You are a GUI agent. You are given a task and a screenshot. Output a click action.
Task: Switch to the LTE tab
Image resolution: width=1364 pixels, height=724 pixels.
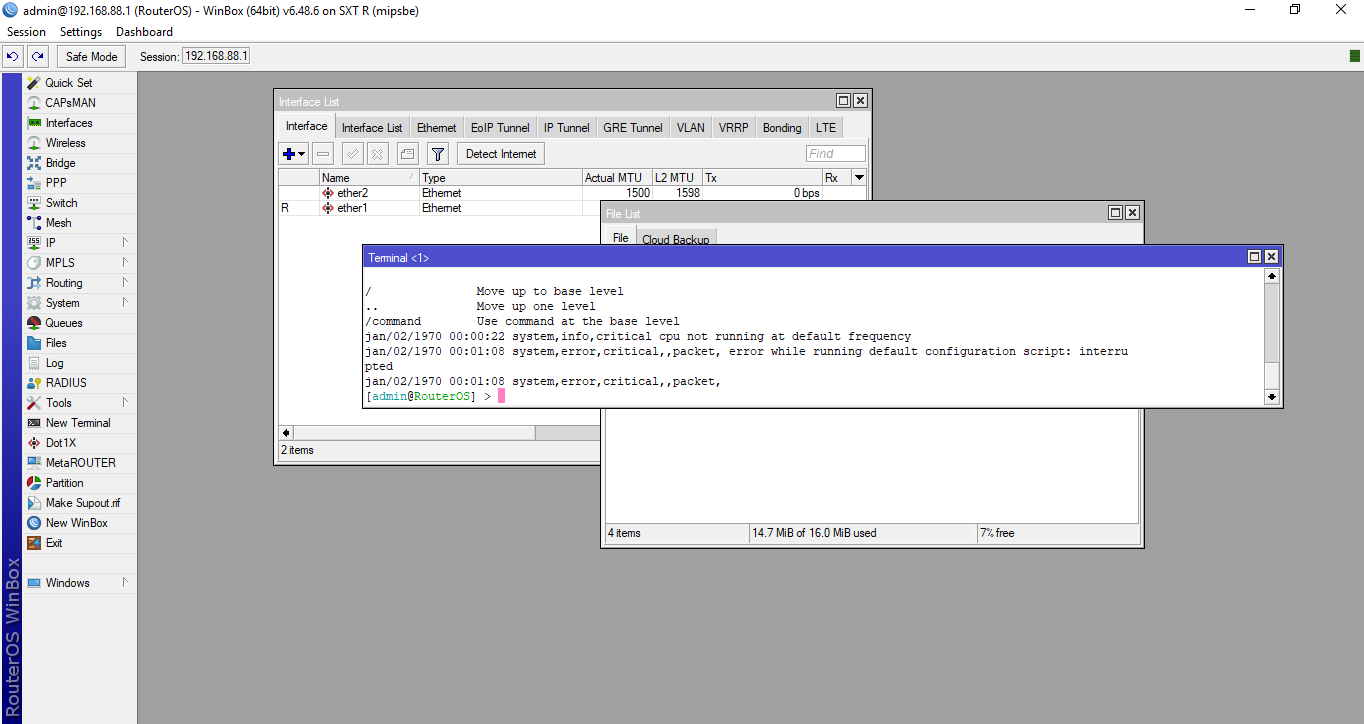point(825,128)
